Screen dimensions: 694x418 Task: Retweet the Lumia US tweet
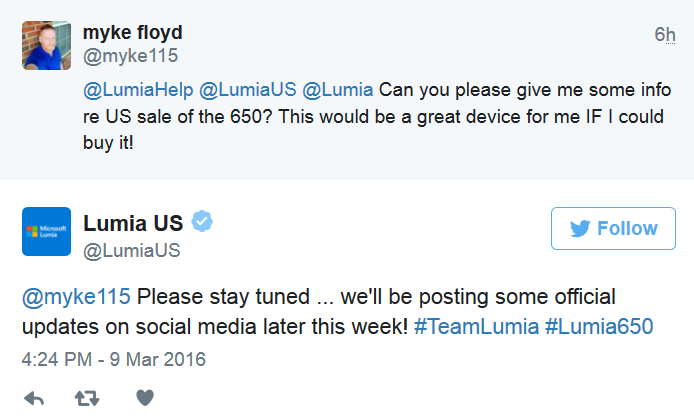point(89,399)
